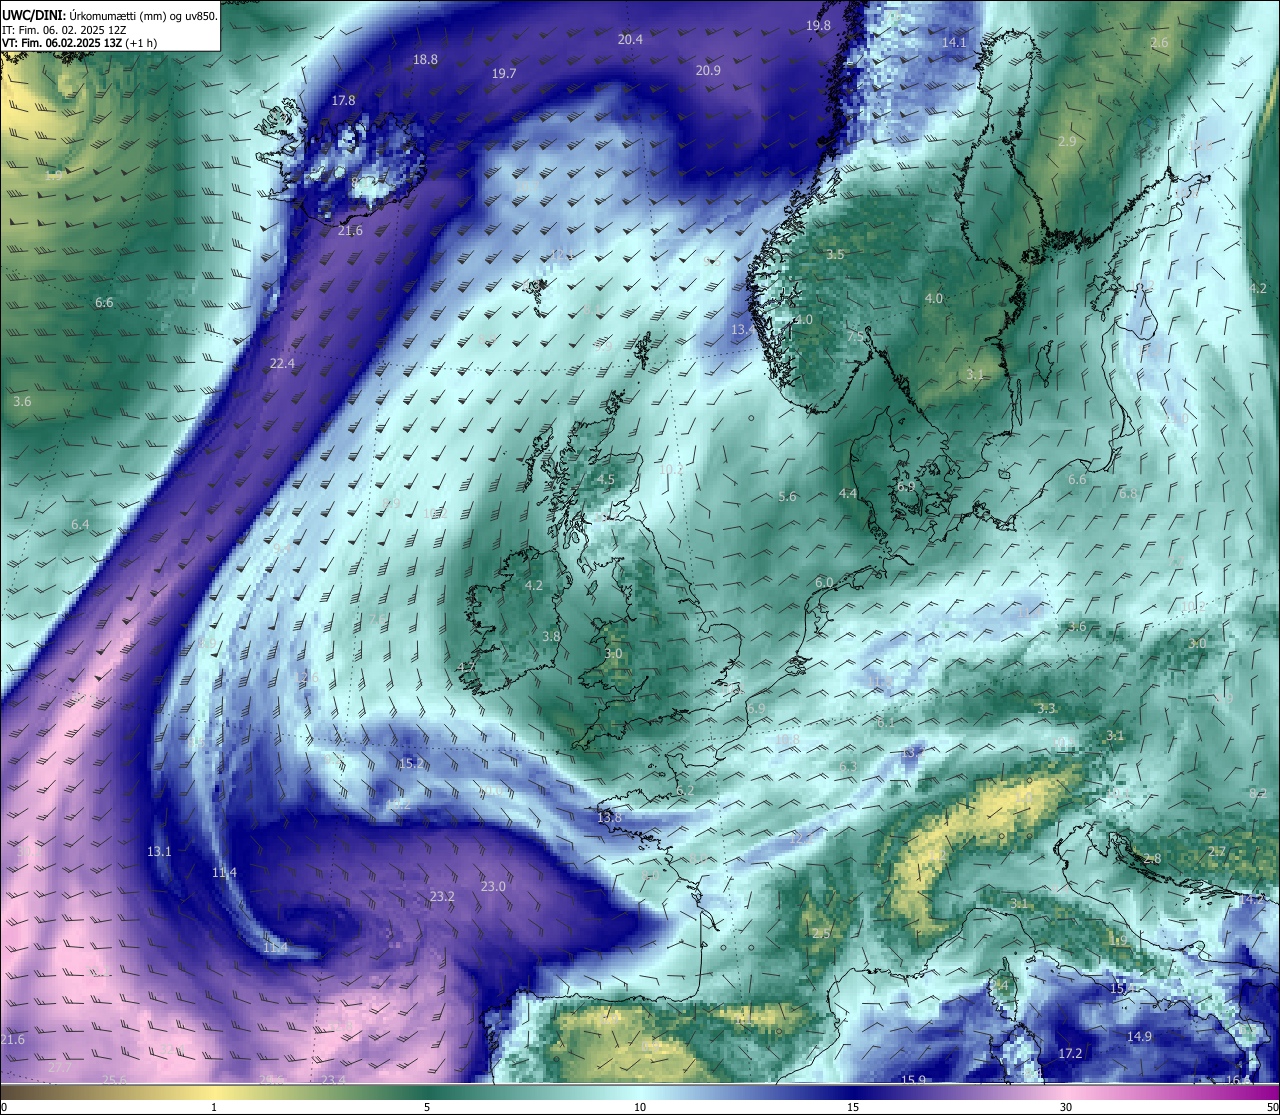Click the 4.5 value over Scotland
The height and width of the screenshot is (1115, 1280).
[x=605, y=479]
